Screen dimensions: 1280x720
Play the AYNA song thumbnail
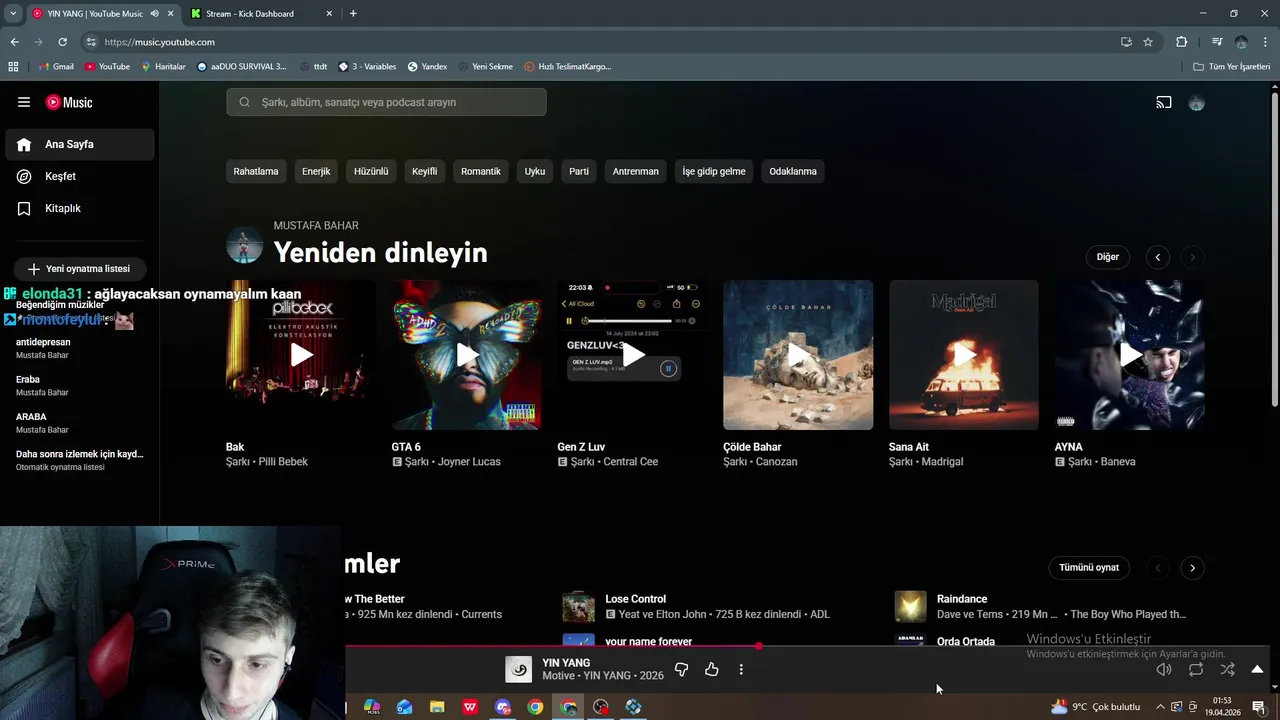1130,355
